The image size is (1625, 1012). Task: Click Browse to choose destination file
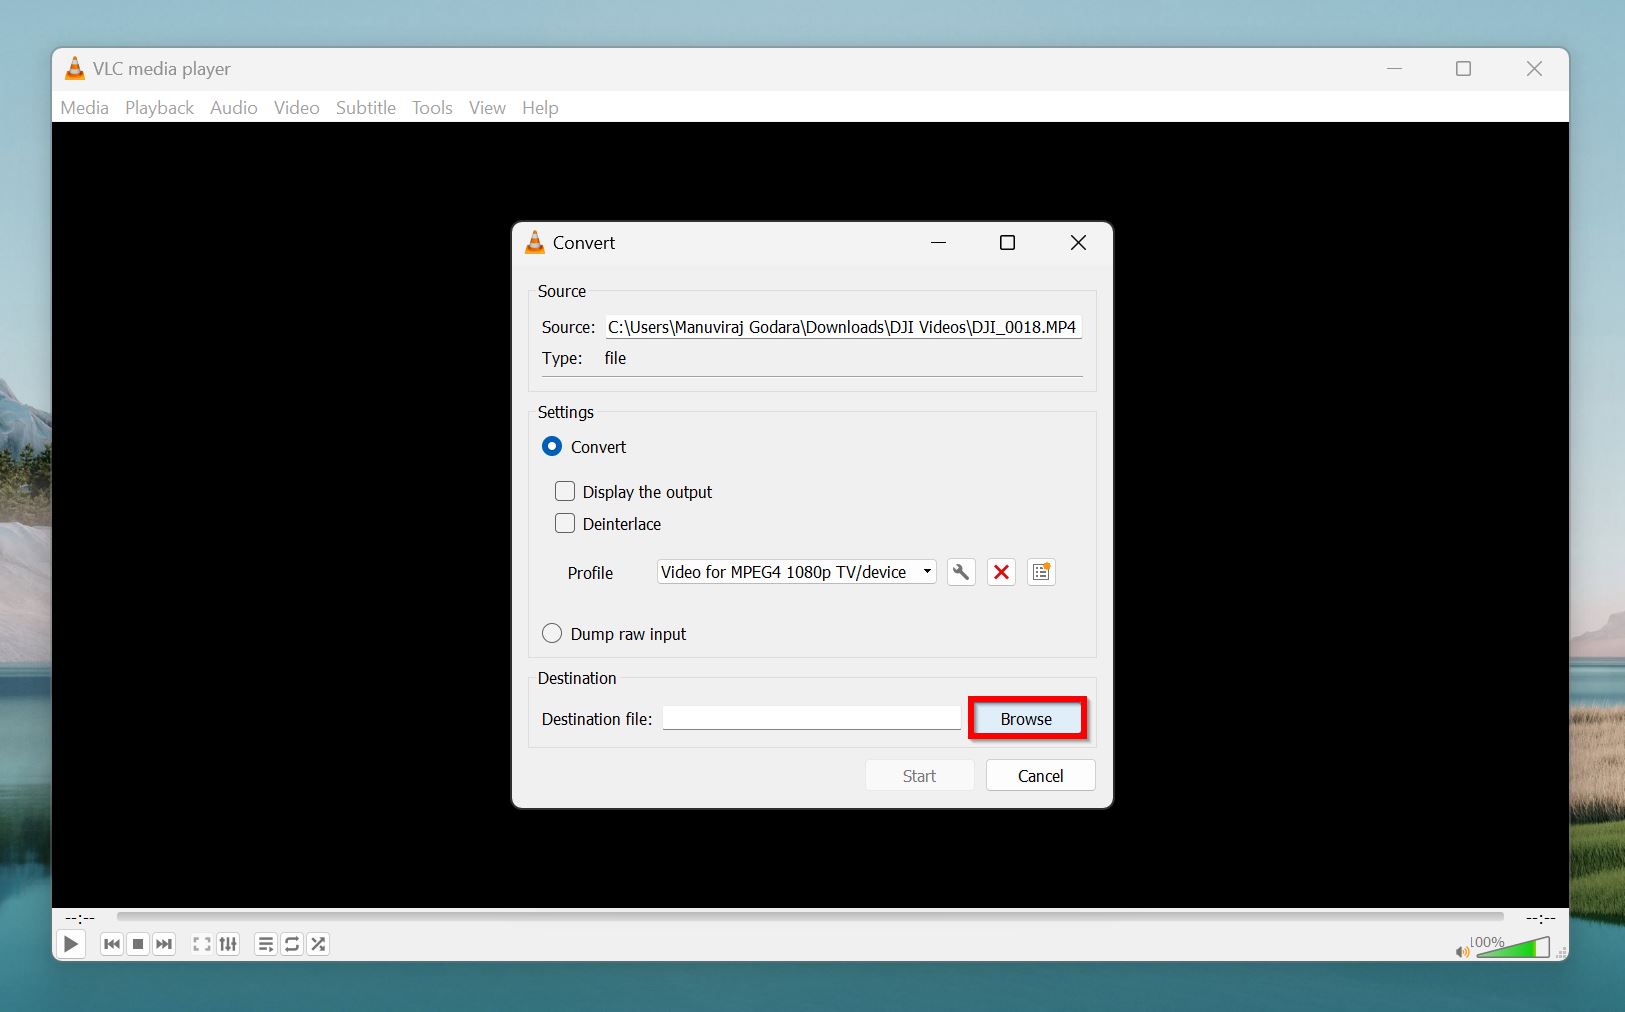point(1026,719)
